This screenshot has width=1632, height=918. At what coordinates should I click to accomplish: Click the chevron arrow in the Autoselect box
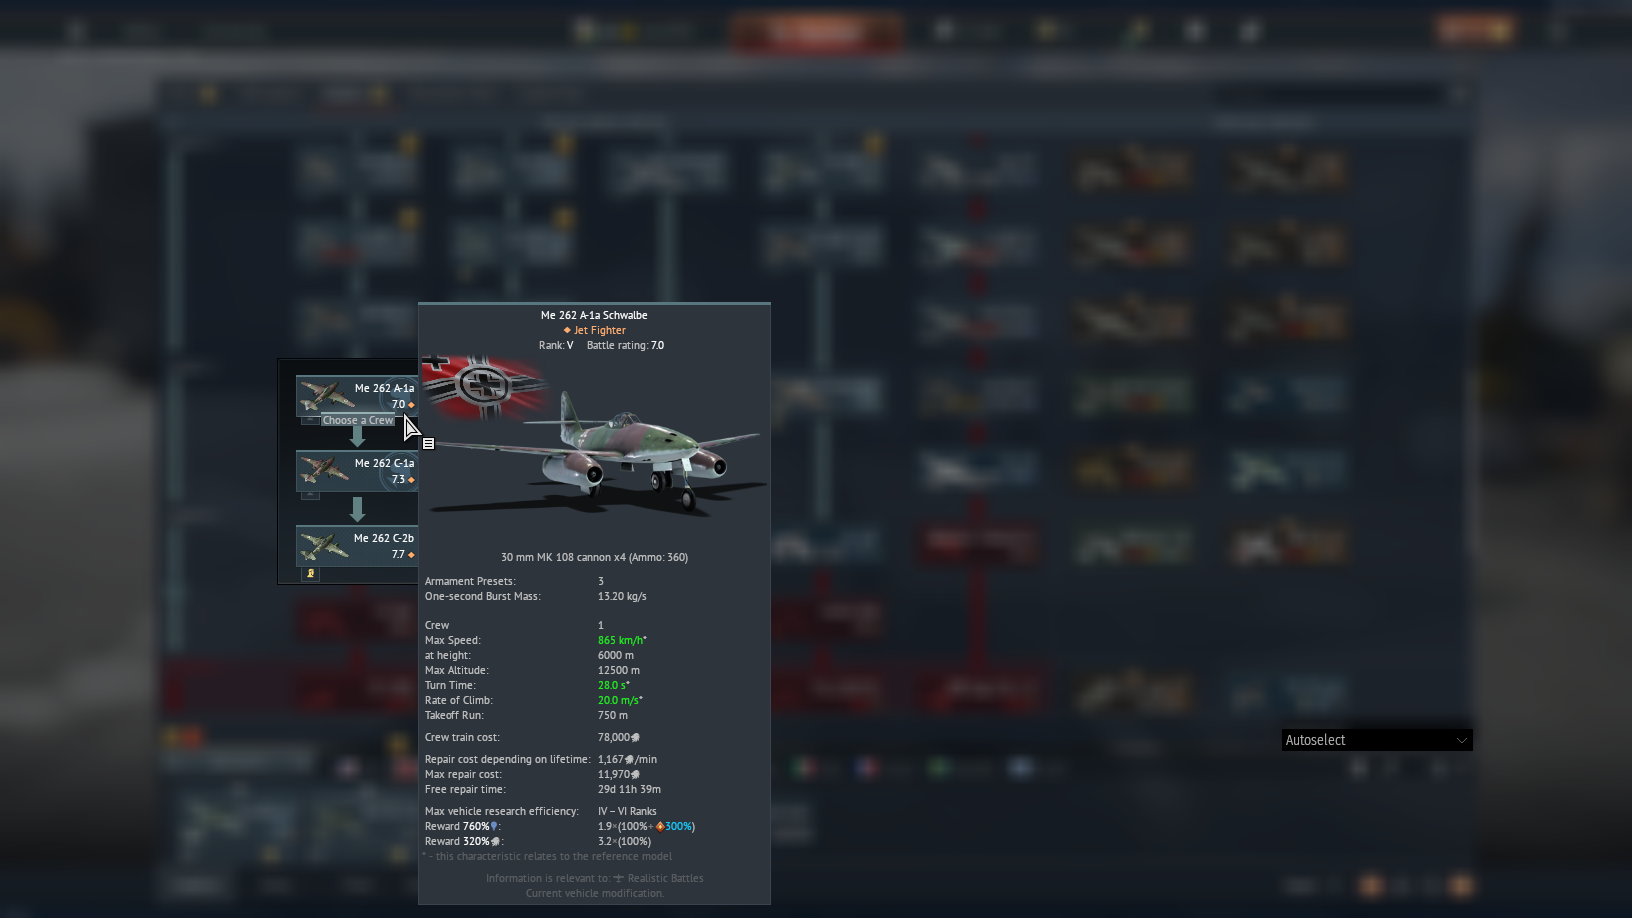[x=1461, y=740]
